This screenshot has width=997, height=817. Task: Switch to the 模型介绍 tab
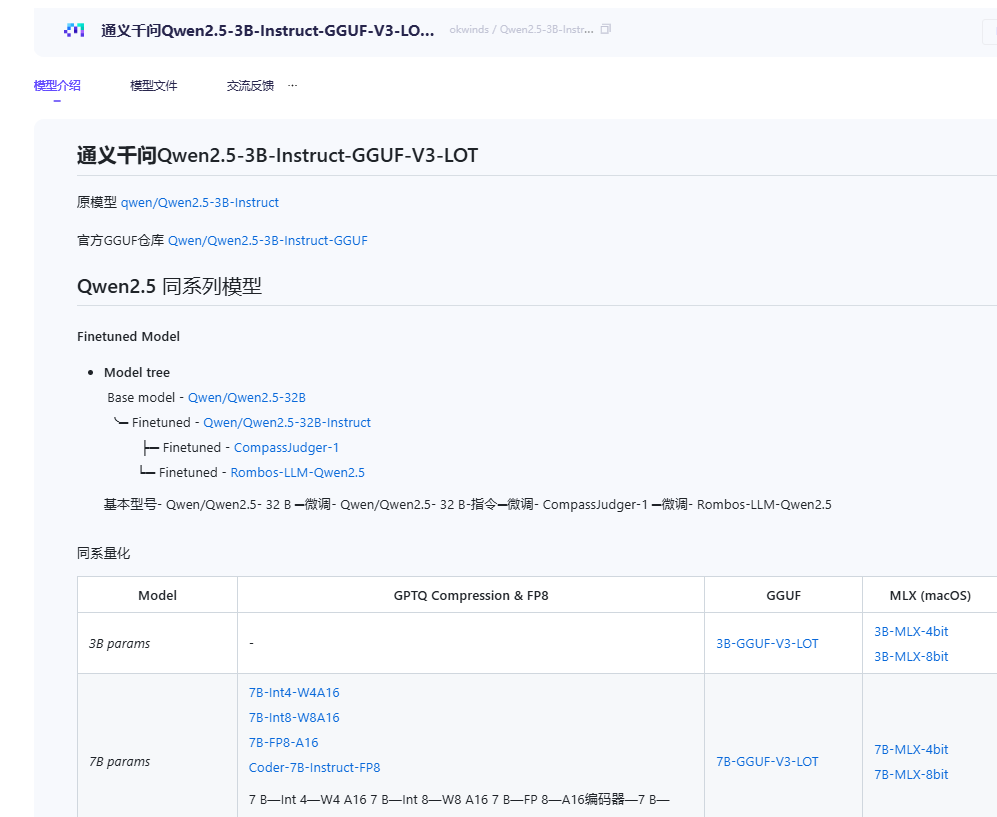click(57, 85)
